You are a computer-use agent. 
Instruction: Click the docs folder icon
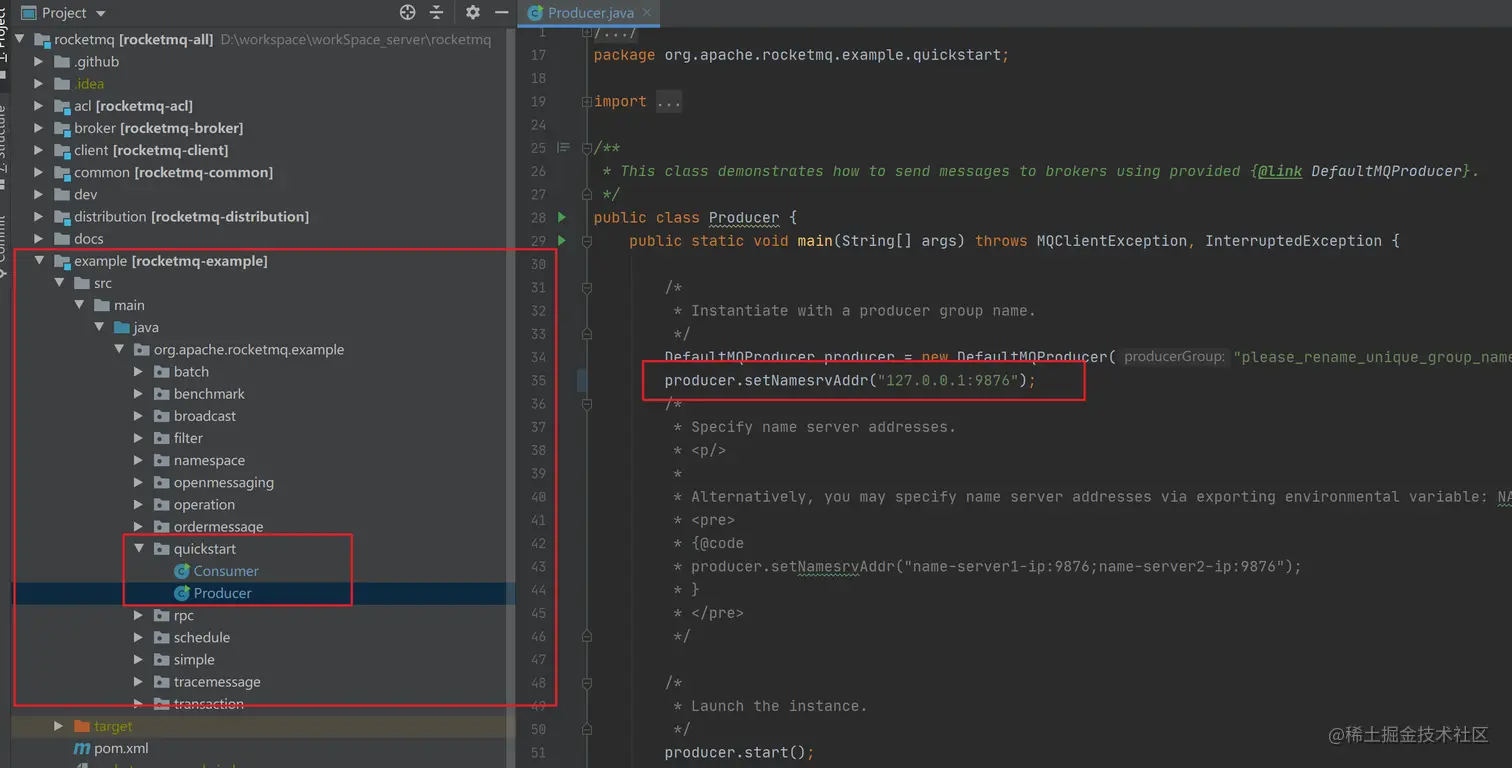[x=62, y=239]
